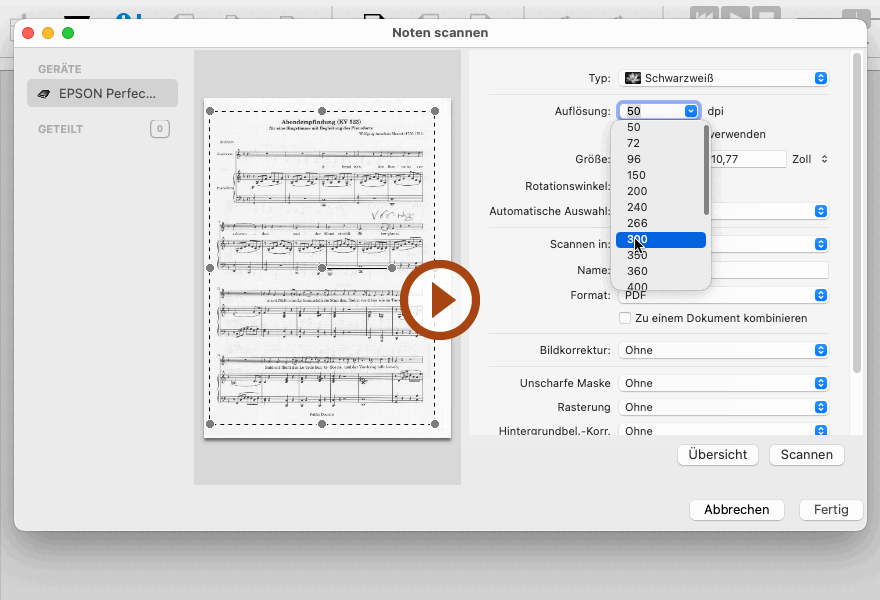Open the Unscharfe Maske dropdown

click(x=724, y=383)
